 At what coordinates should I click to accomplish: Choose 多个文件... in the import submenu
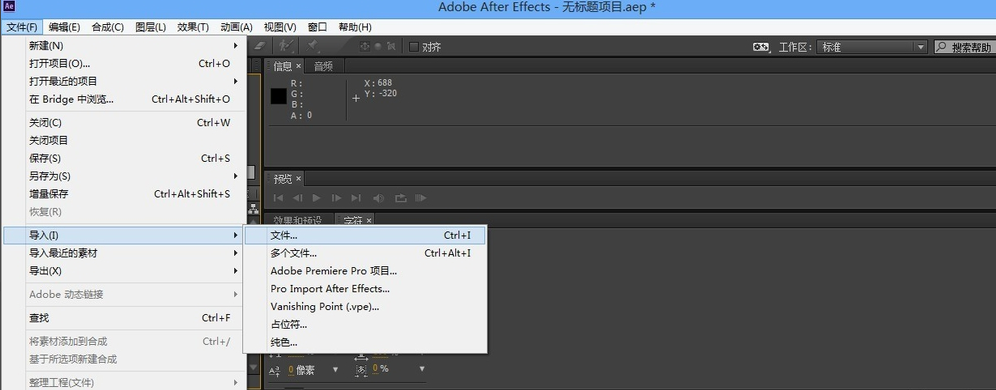365,253
